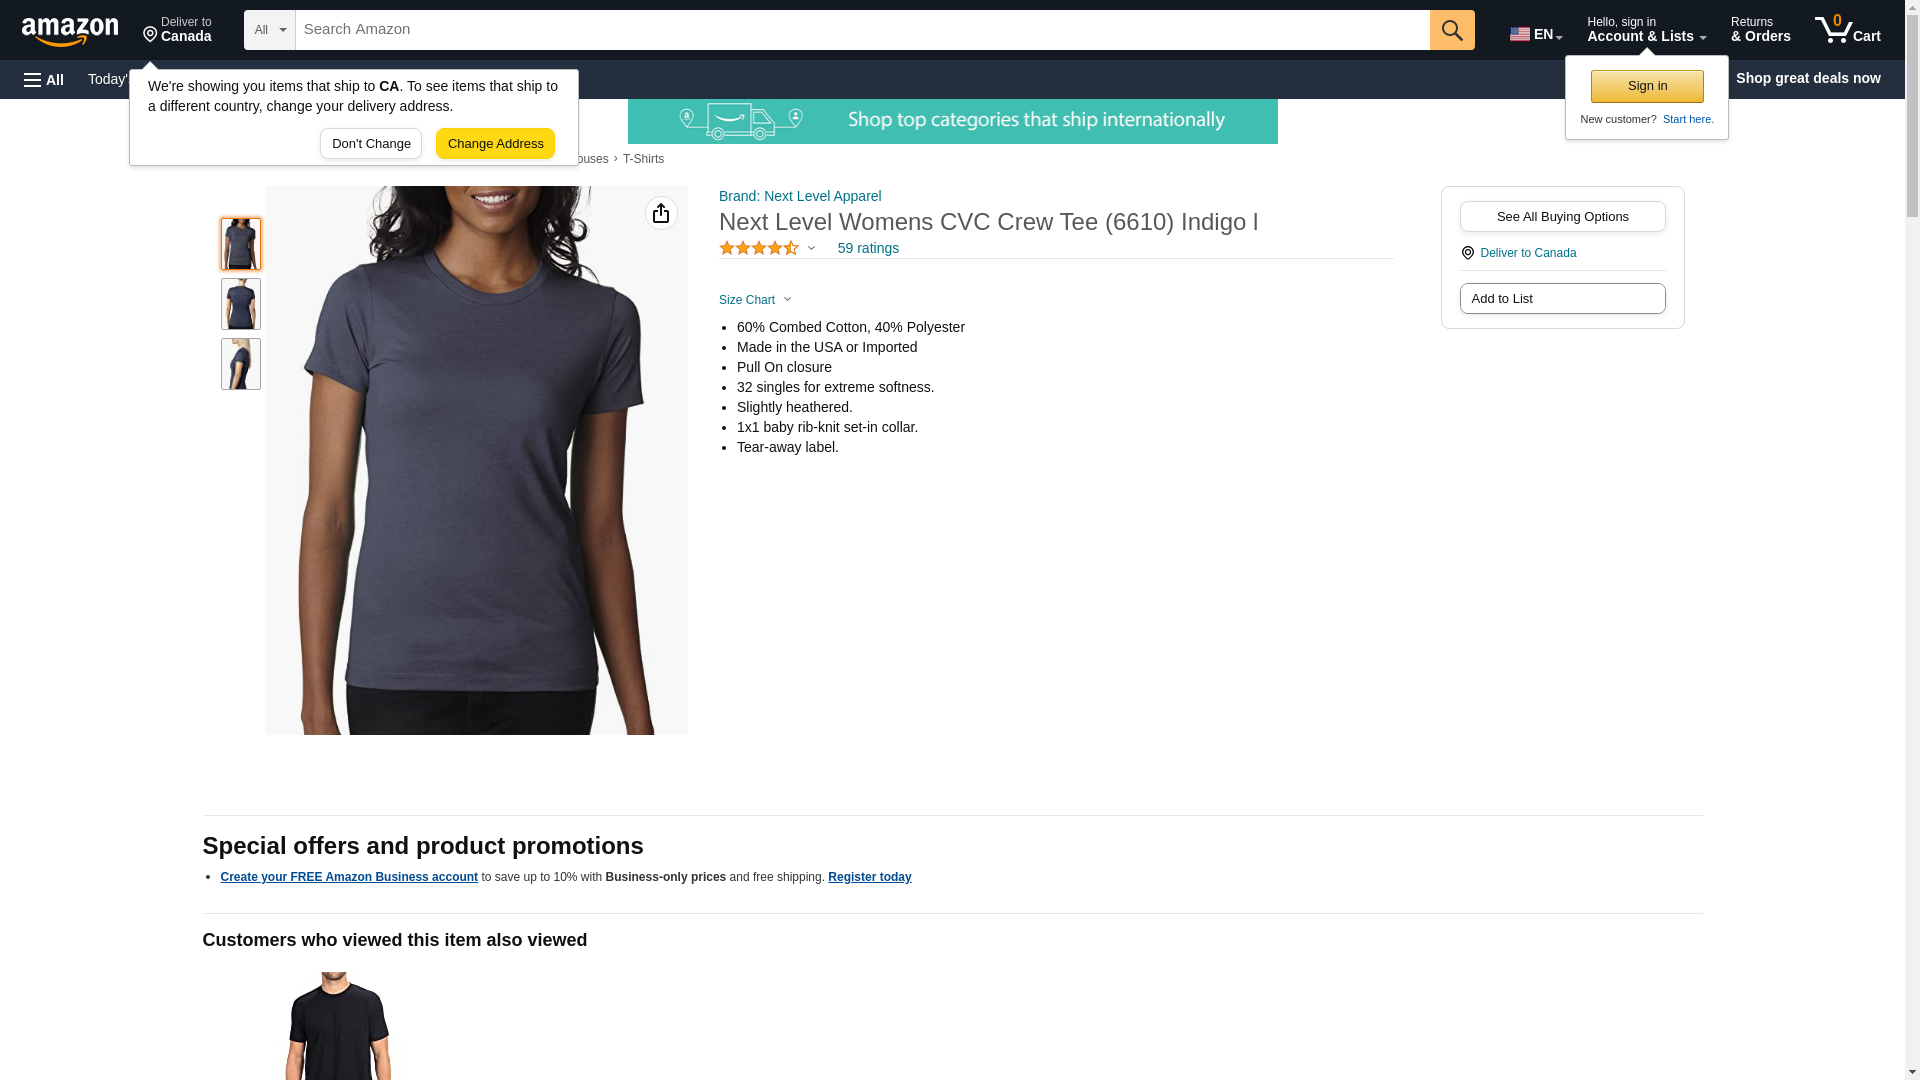
Task: Click the share icon on product image
Action: (661, 213)
